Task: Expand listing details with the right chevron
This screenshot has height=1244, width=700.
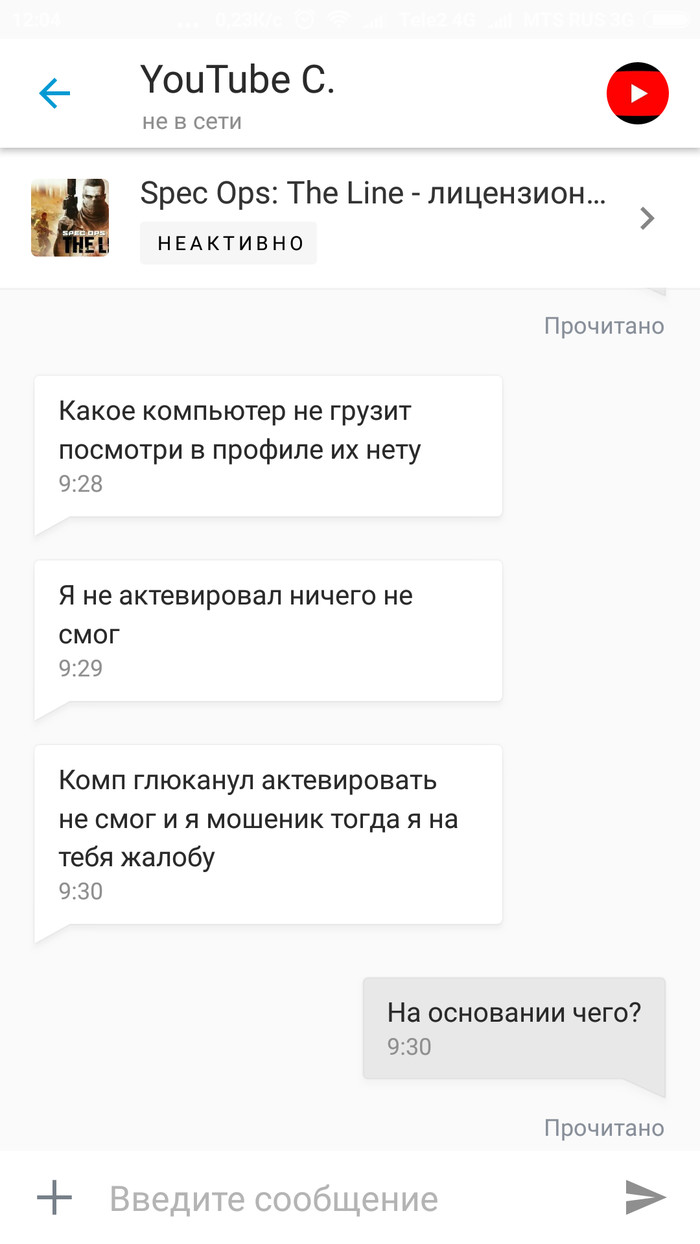Action: pos(647,218)
